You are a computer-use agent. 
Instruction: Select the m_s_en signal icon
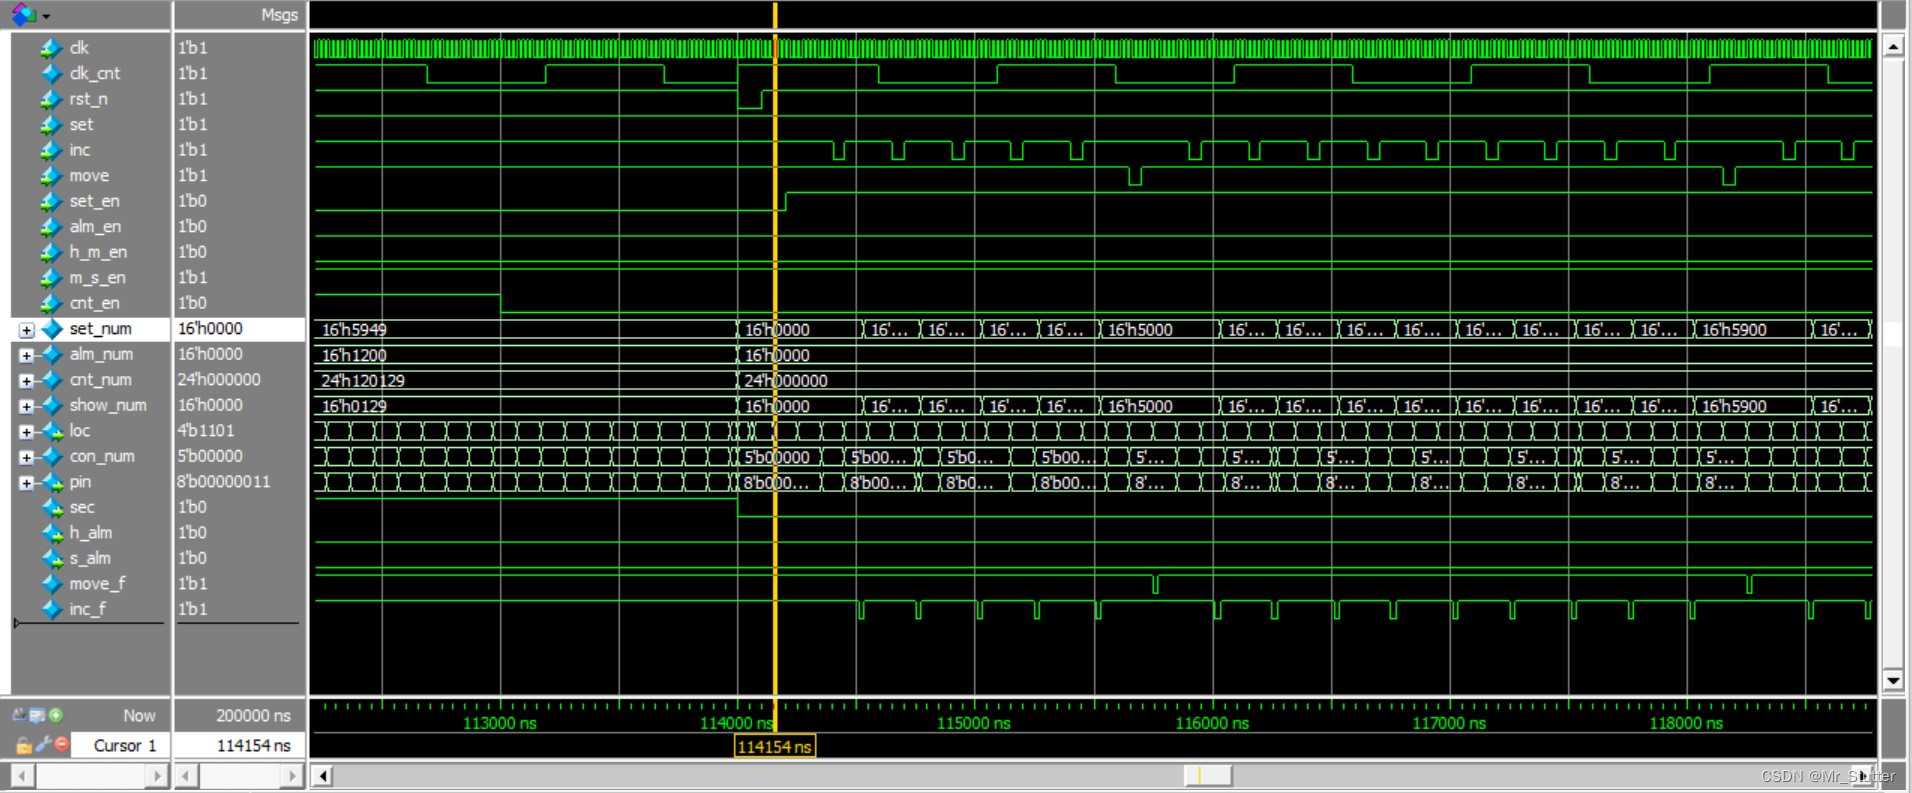click(51, 278)
